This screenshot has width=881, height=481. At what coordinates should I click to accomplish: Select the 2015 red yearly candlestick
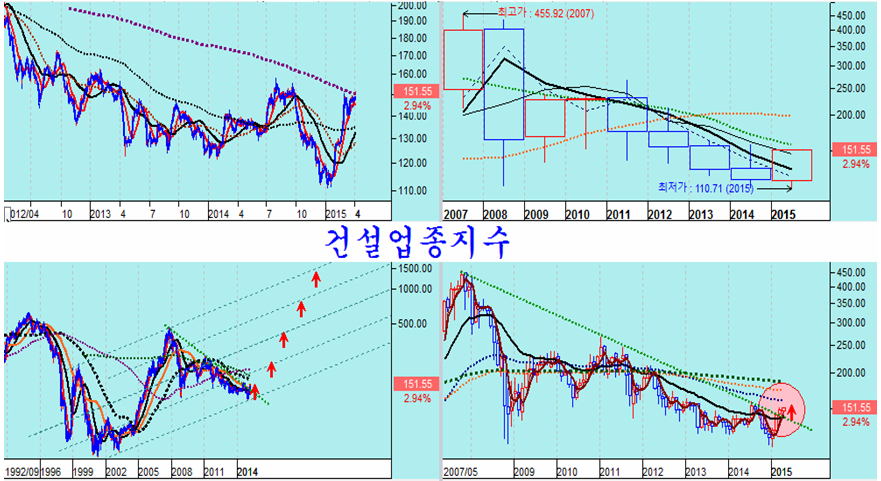tap(792, 165)
